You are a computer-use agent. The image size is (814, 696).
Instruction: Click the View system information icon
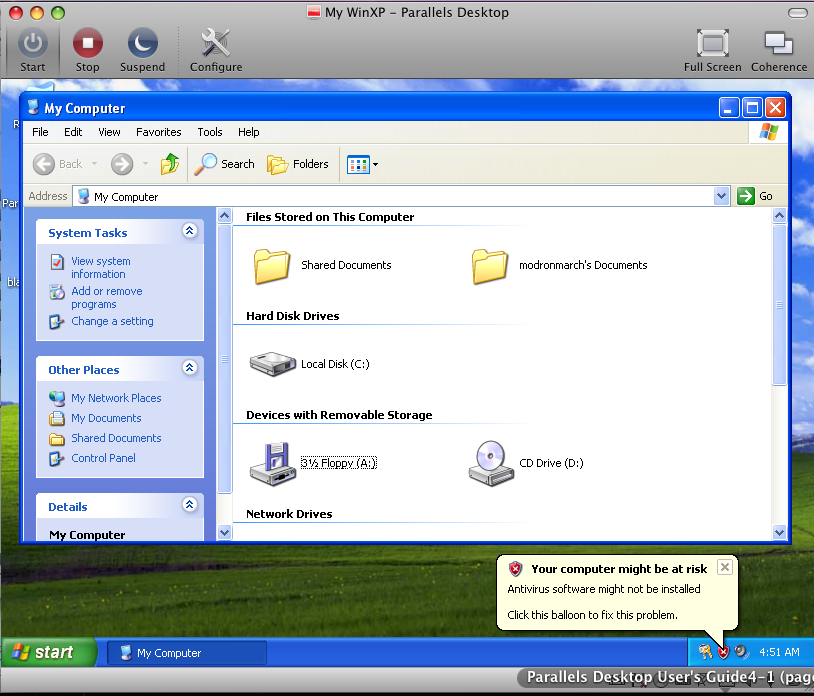pyautogui.click(x=57, y=262)
